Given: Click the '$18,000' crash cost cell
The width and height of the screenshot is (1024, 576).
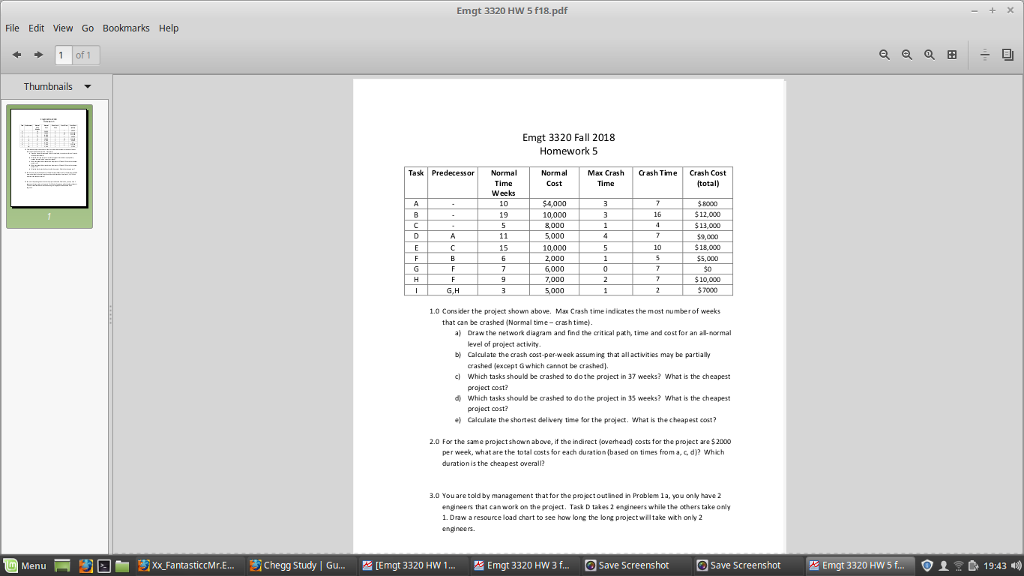Looking at the screenshot, I should tap(707, 248).
